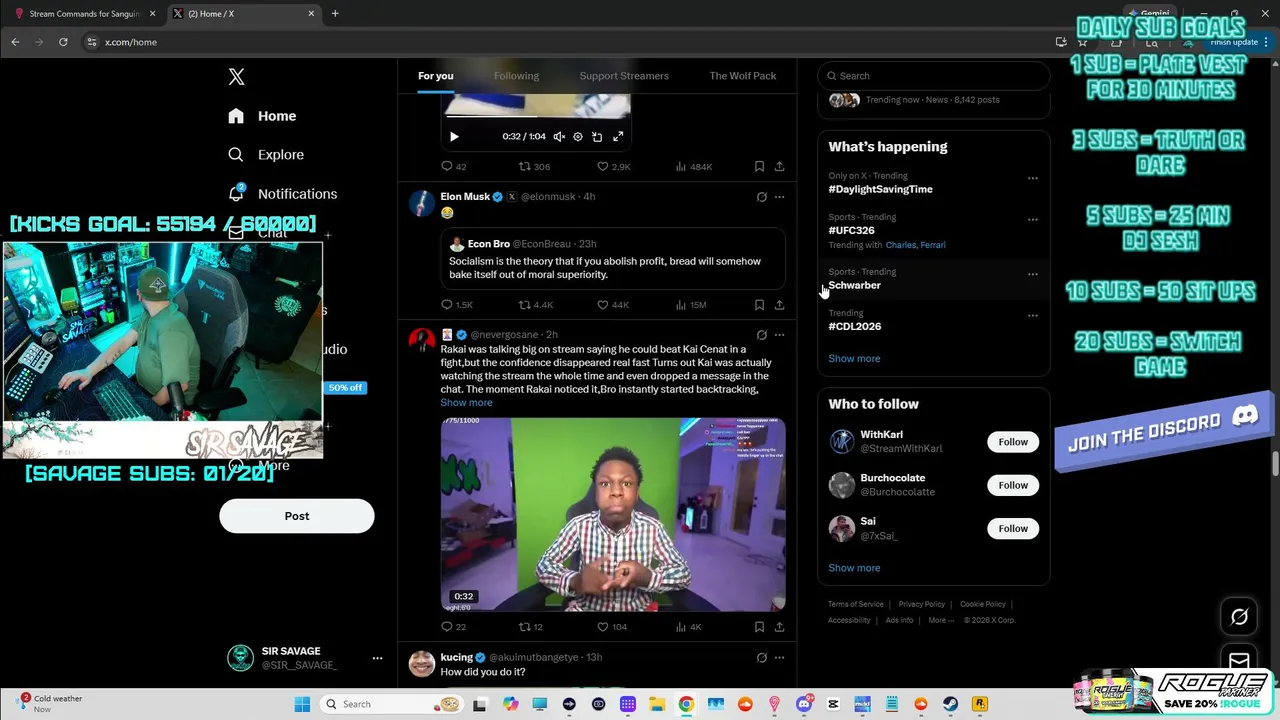Open the quoted Econ Bro post
1280x720 pixels.
[613, 258]
